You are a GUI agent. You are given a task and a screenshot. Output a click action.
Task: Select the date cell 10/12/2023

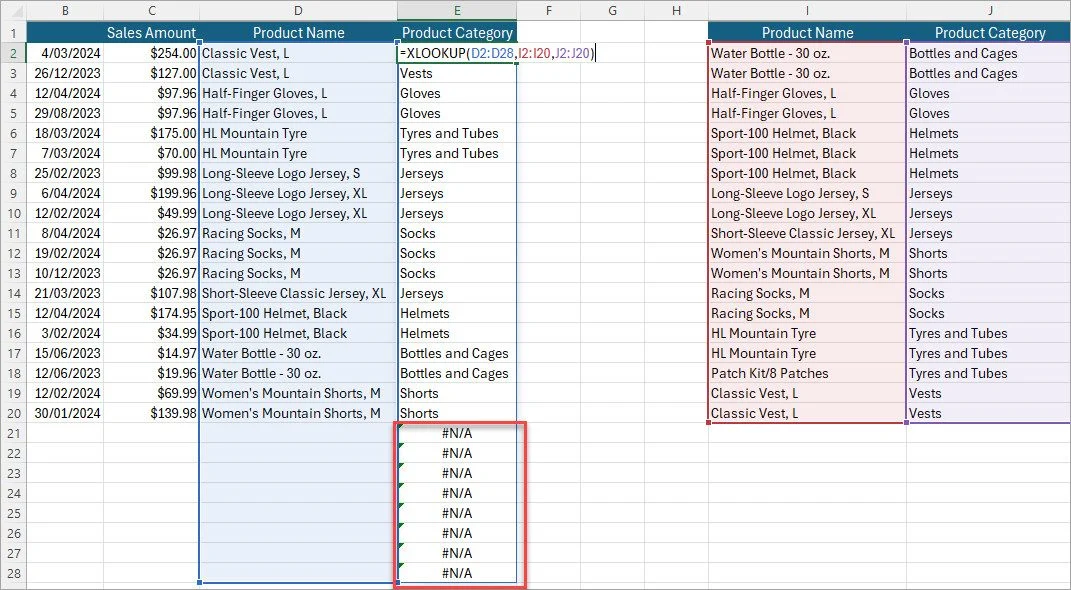pyautogui.click(x=65, y=273)
